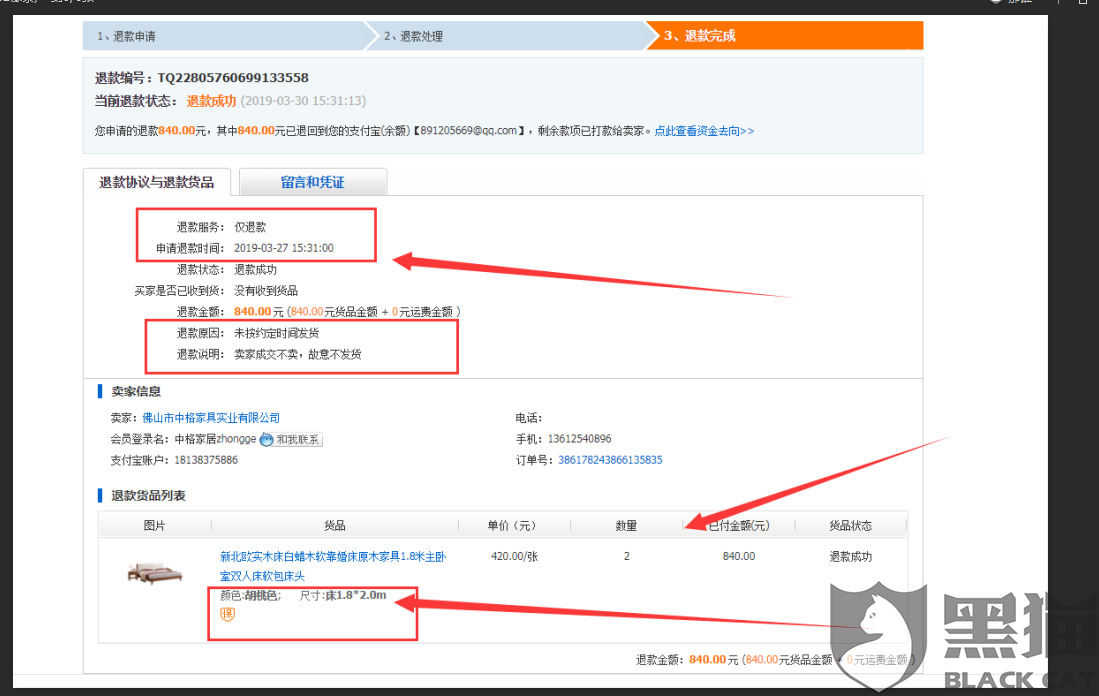Image resolution: width=1099 pixels, height=696 pixels.
Task: Click the color spec 颜色:胡桃色
Action: pyautogui.click(x=250, y=595)
